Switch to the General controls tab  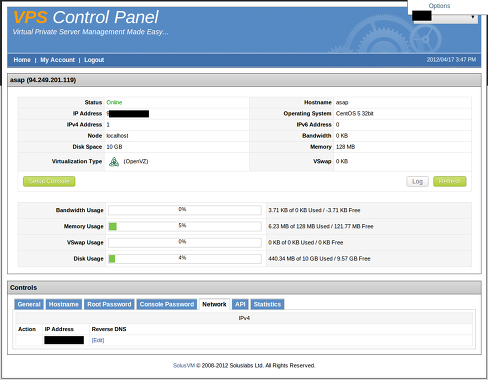point(29,304)
